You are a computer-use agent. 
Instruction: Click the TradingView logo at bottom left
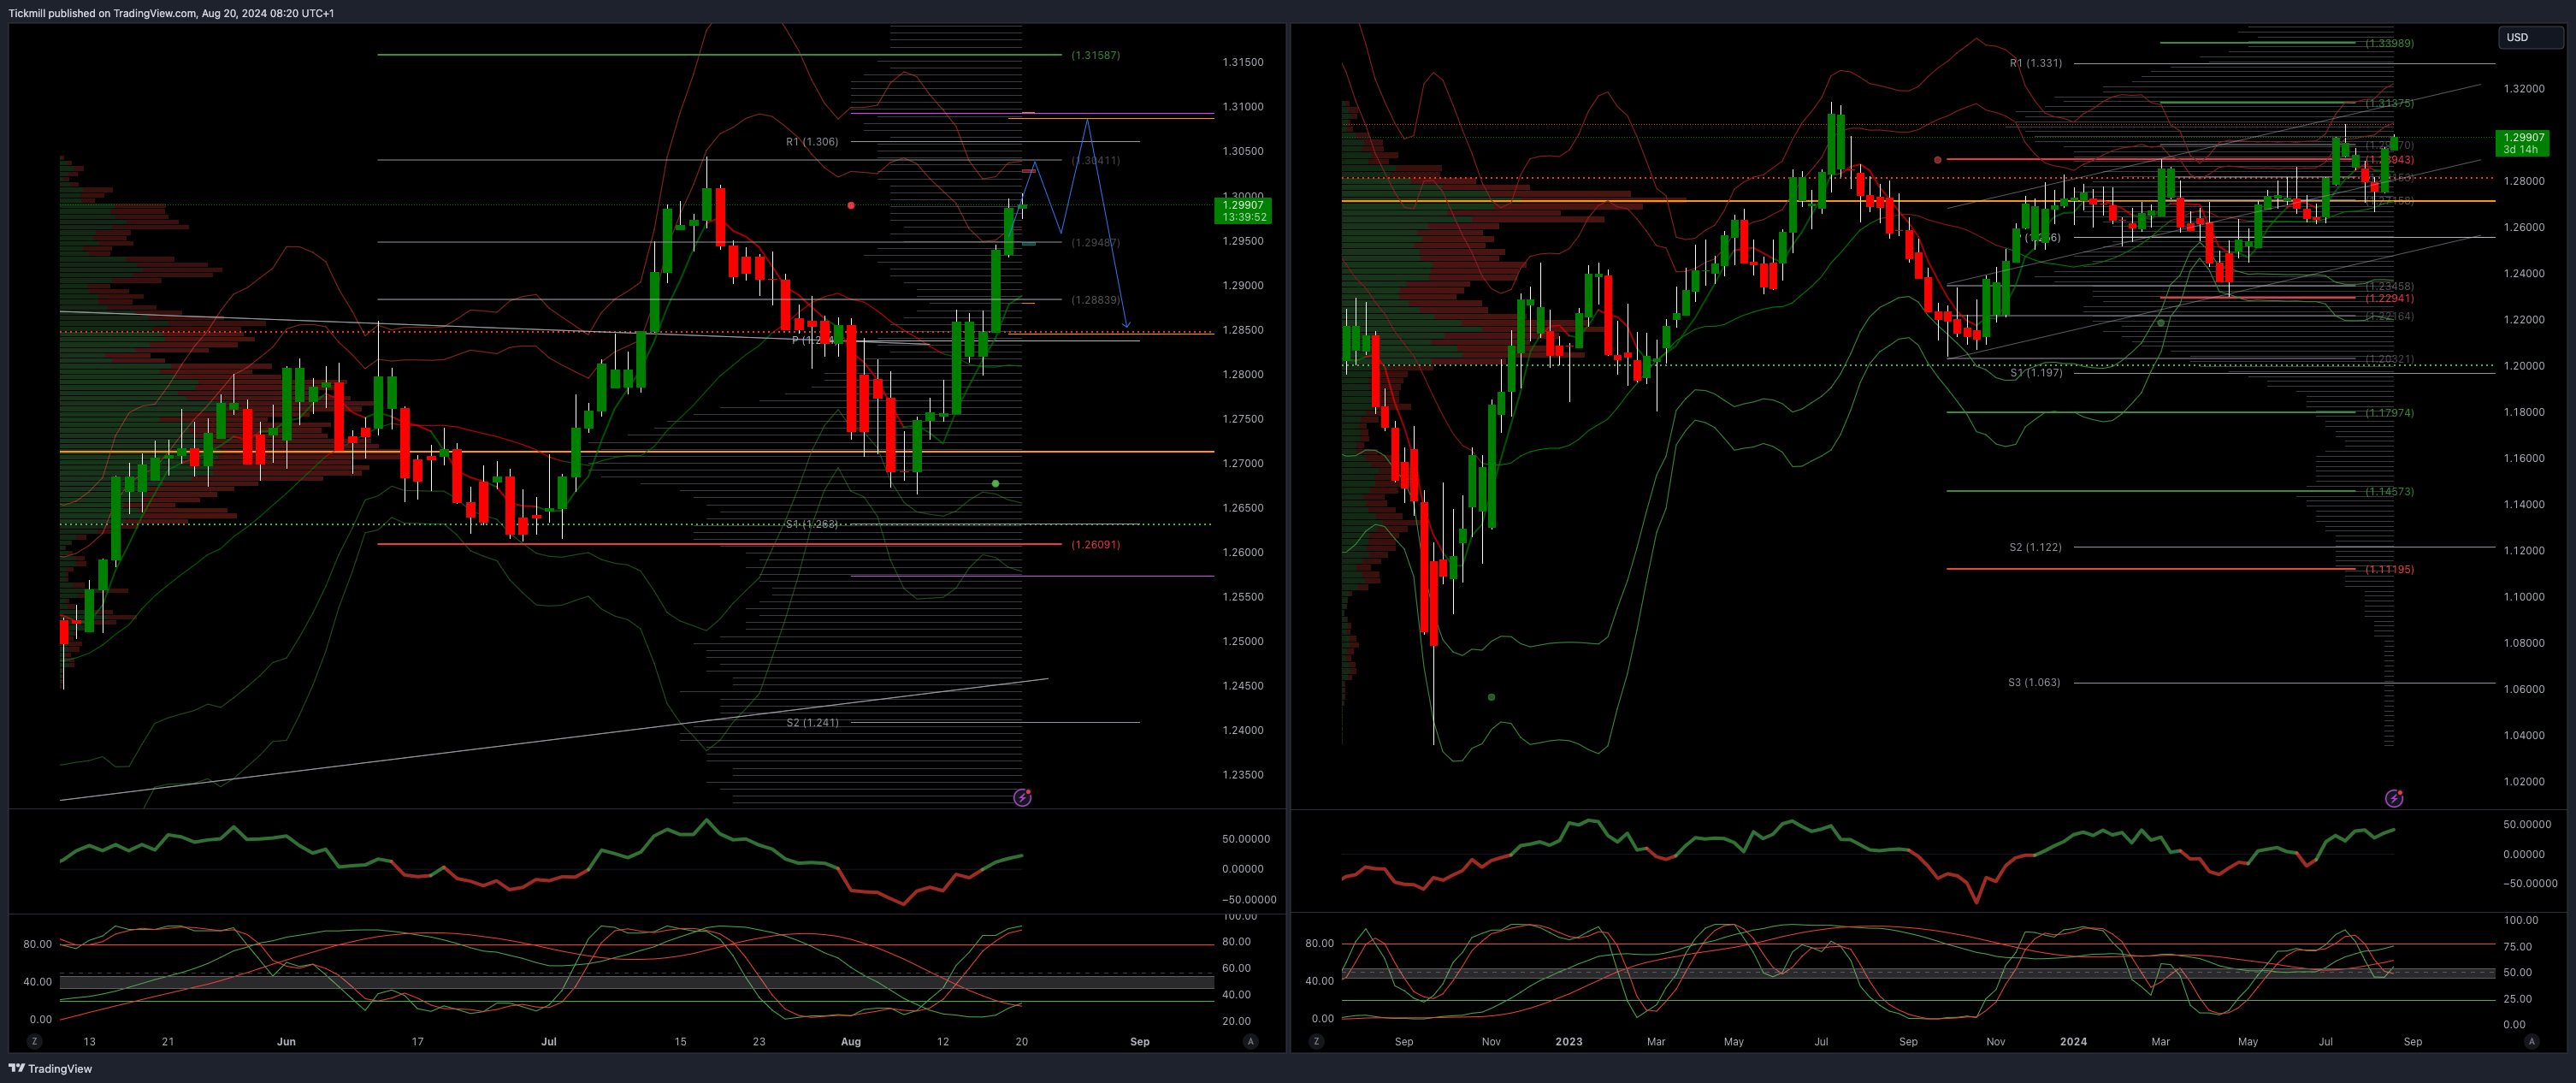51,1068
